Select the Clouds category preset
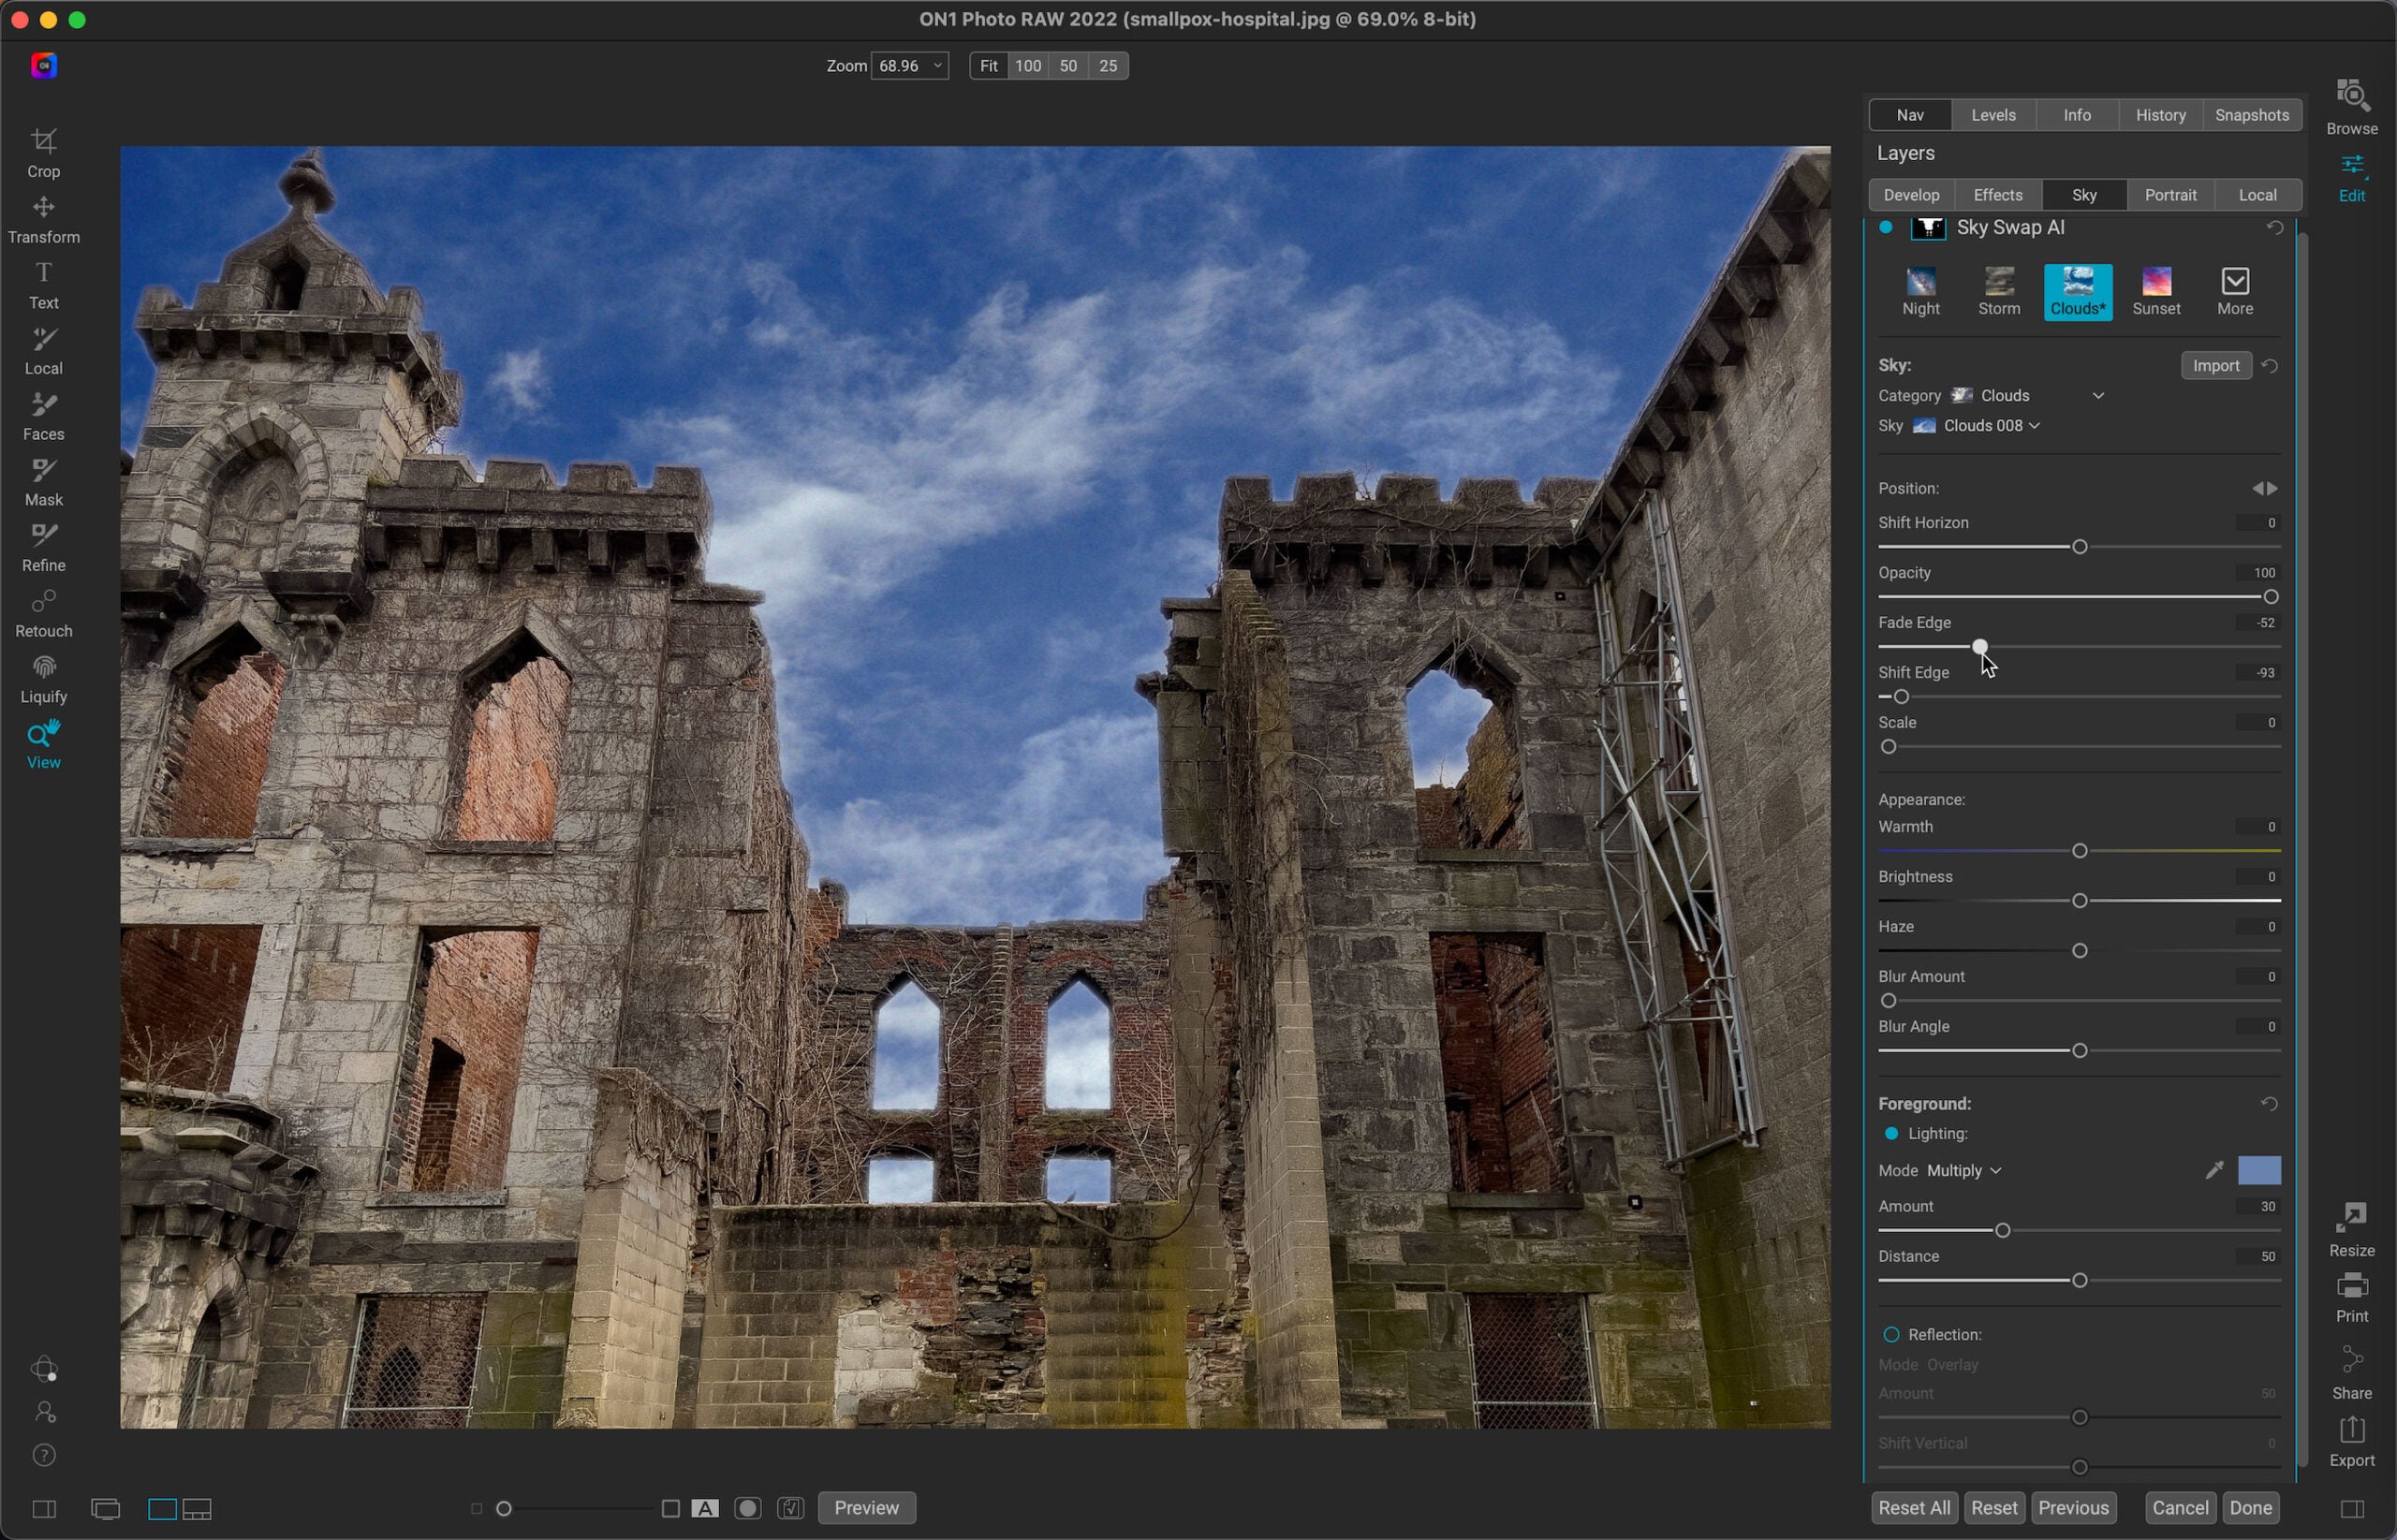The image size is (2397, 1540). [2078, 290]
